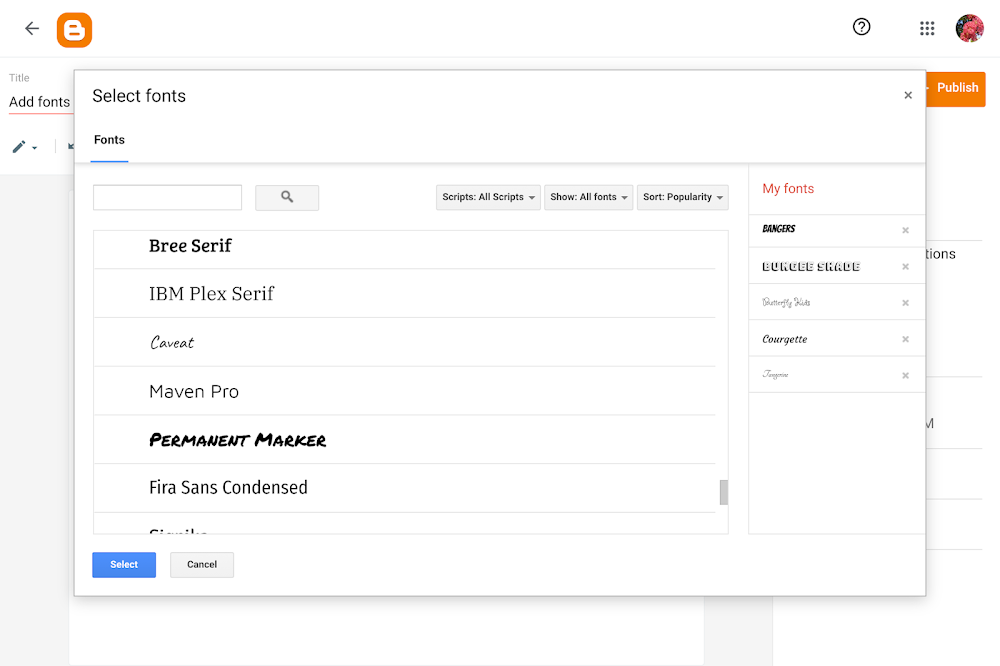
Task: Choose the Caveat font
Action: pos(404,343)
